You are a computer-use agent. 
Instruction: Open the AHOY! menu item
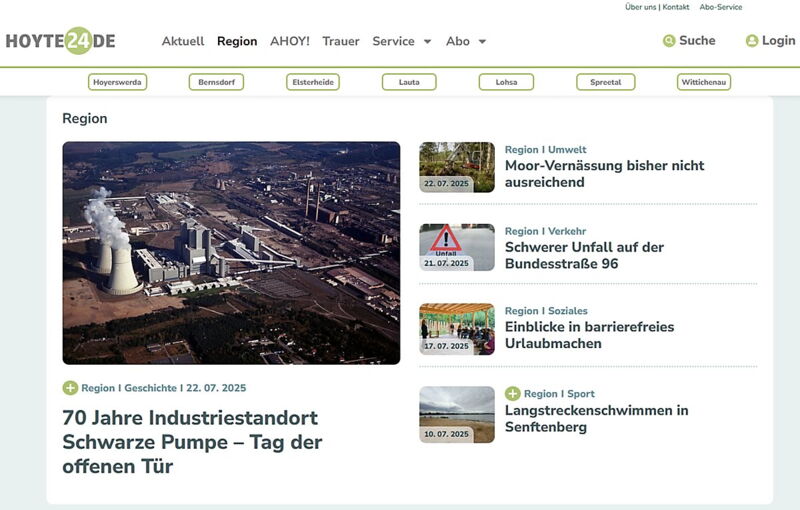pos(290,41)
